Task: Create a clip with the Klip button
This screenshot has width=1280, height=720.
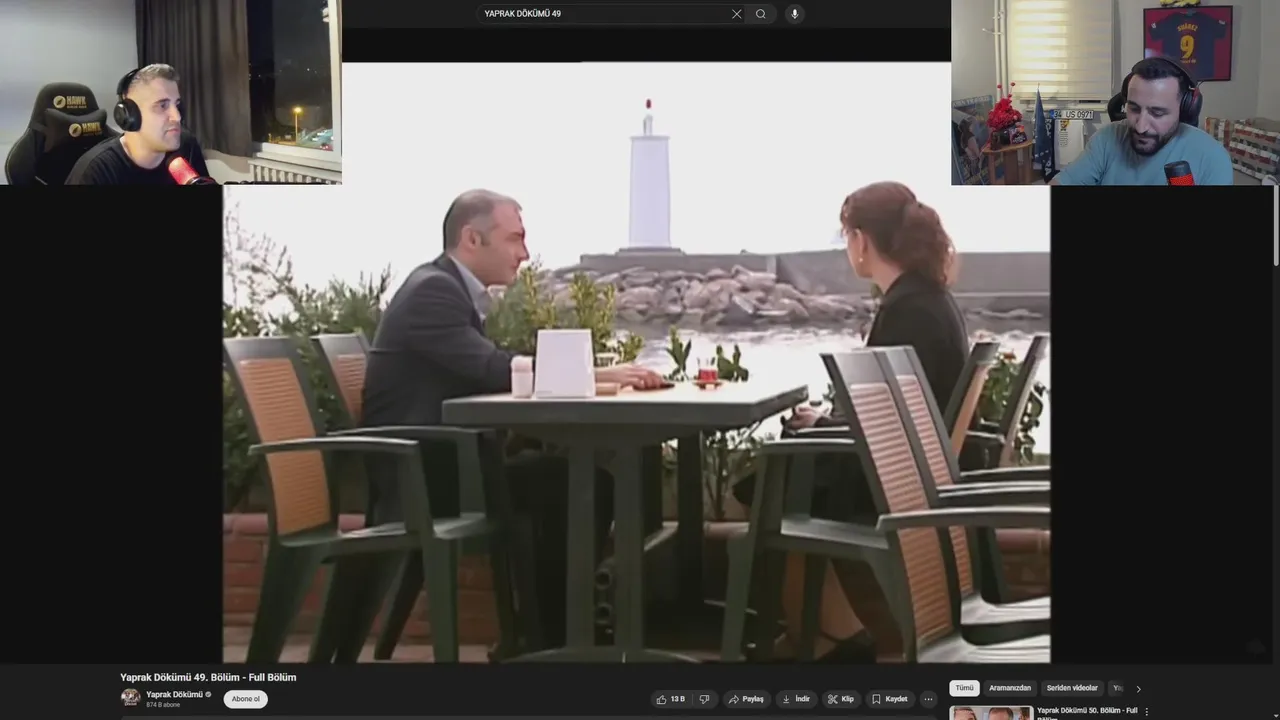Action: tap(841, 699)
